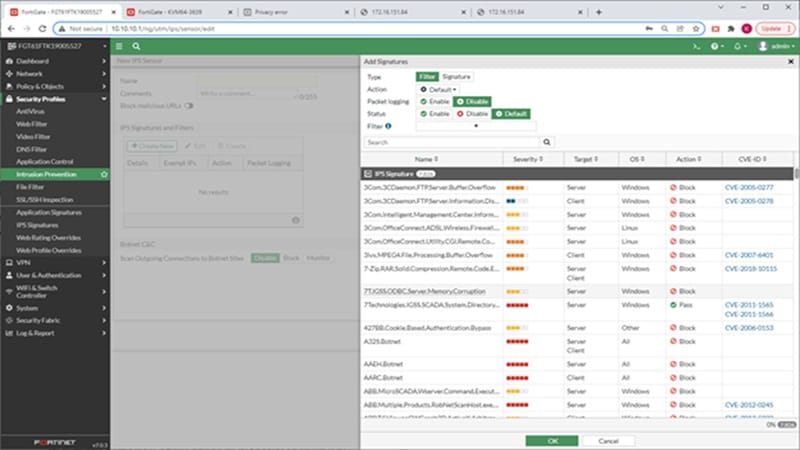Select Signature type

pos(456,77)
